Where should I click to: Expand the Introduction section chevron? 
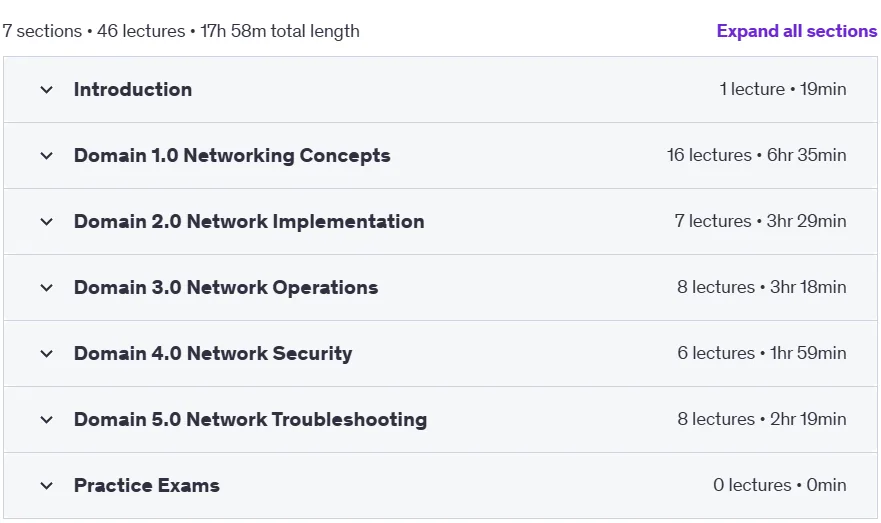(47, 90)
